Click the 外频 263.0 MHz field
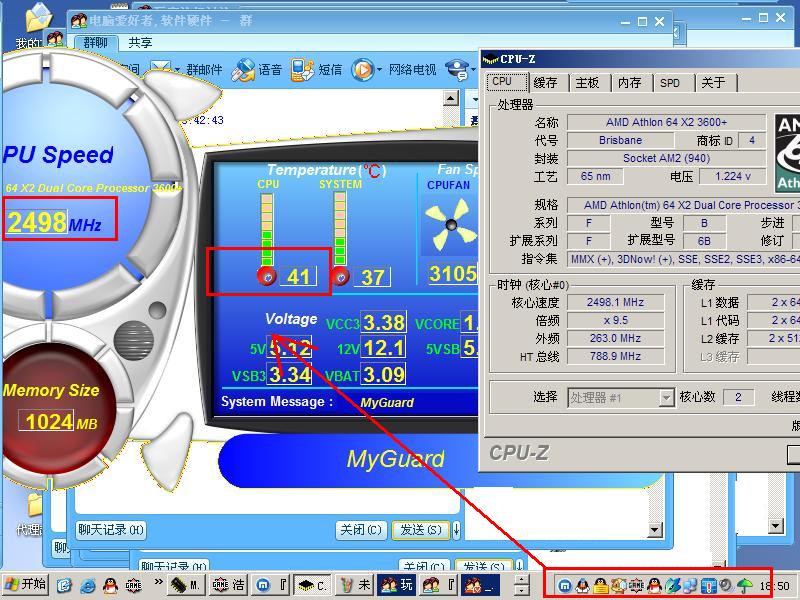Viewport: 800px width, 600px height. point(615,338)
